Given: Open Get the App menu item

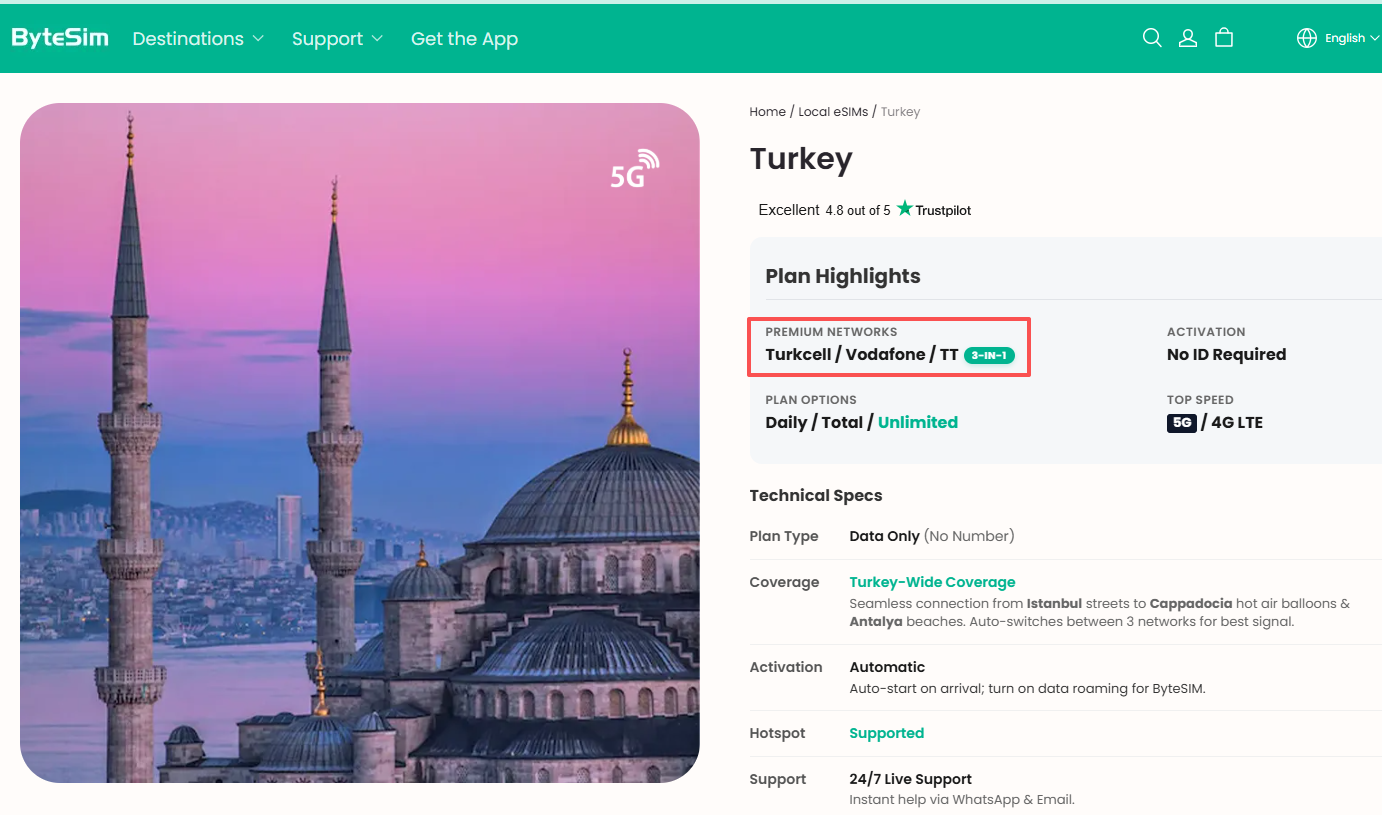Looking at the screenshot, I should click(x=464, y=39).
